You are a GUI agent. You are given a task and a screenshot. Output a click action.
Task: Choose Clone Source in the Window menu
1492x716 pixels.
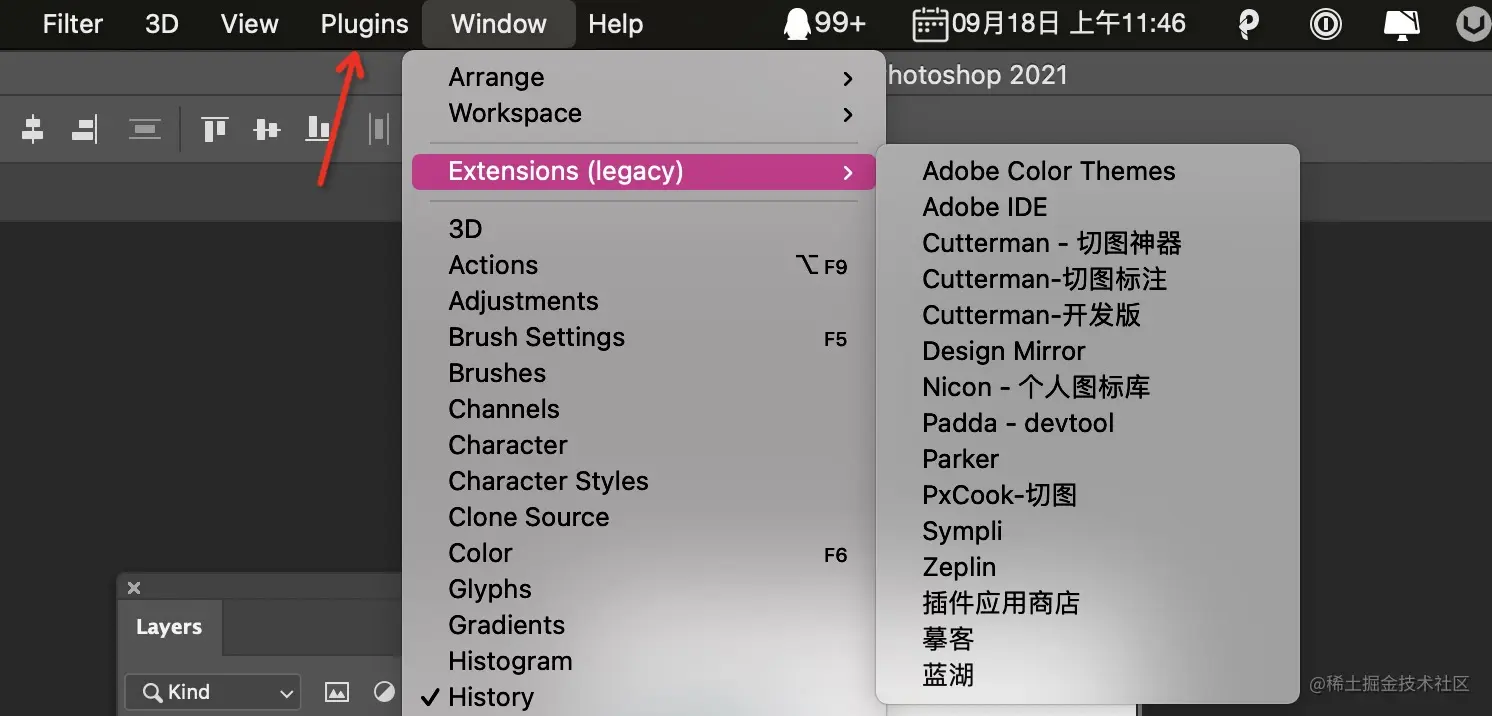click(x=644, y=517)
